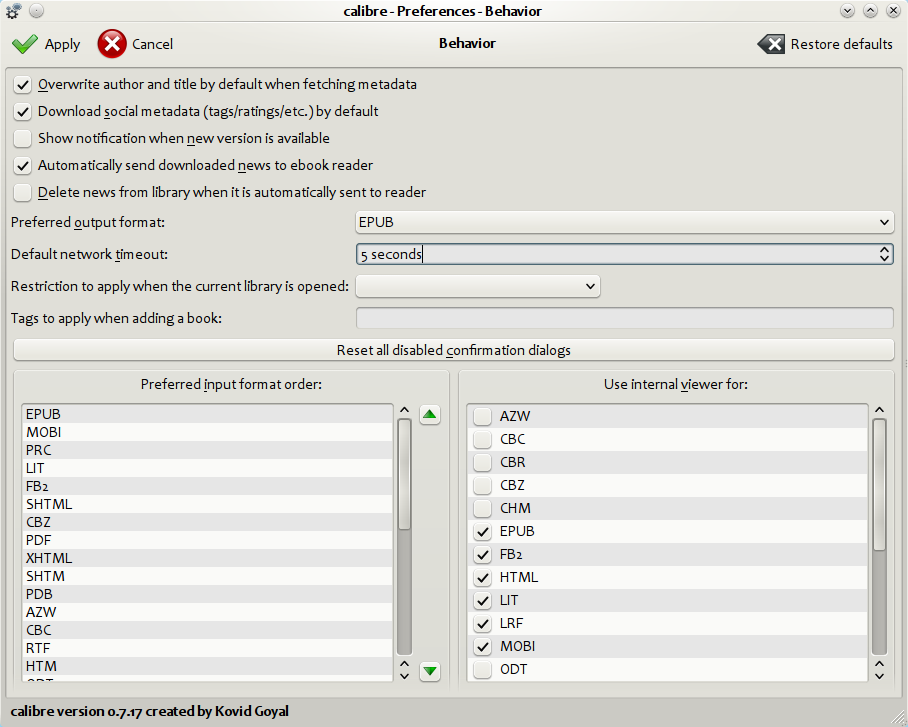
Task: Click Reset all disabled confirmation dialogs button
Action: click(x=454, y=350)
